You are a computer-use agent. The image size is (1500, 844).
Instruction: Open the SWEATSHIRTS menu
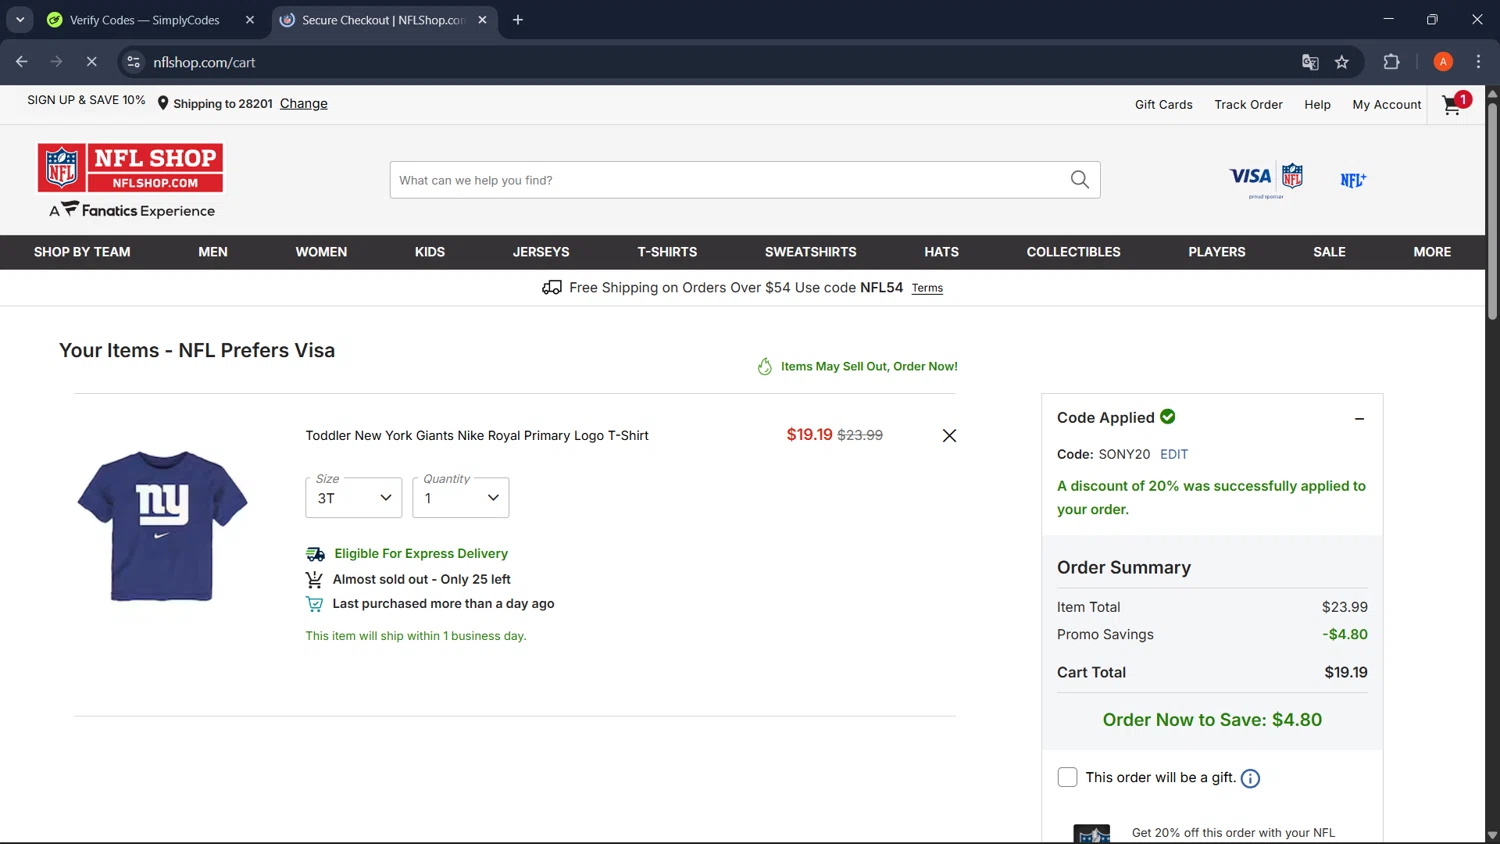tap(811, 252)
